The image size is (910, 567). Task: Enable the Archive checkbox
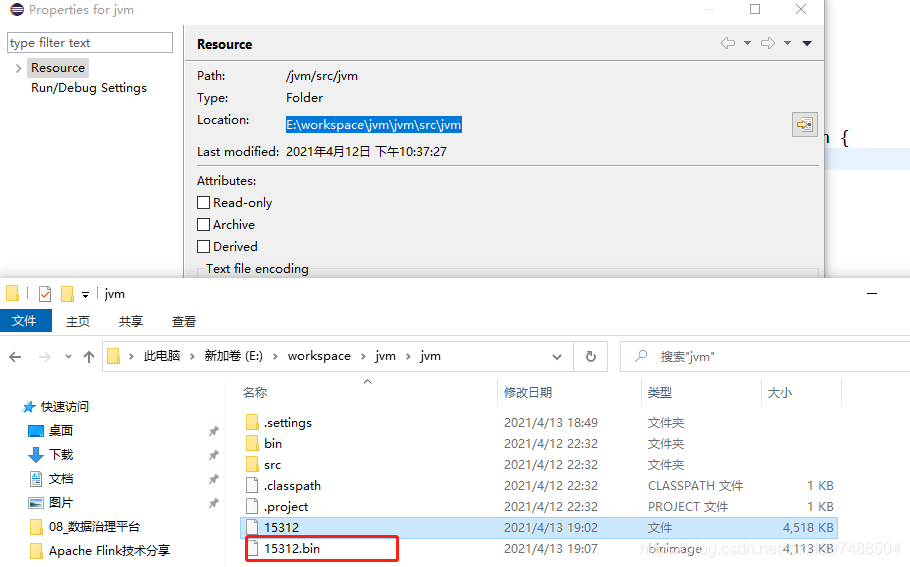(203, 225)
